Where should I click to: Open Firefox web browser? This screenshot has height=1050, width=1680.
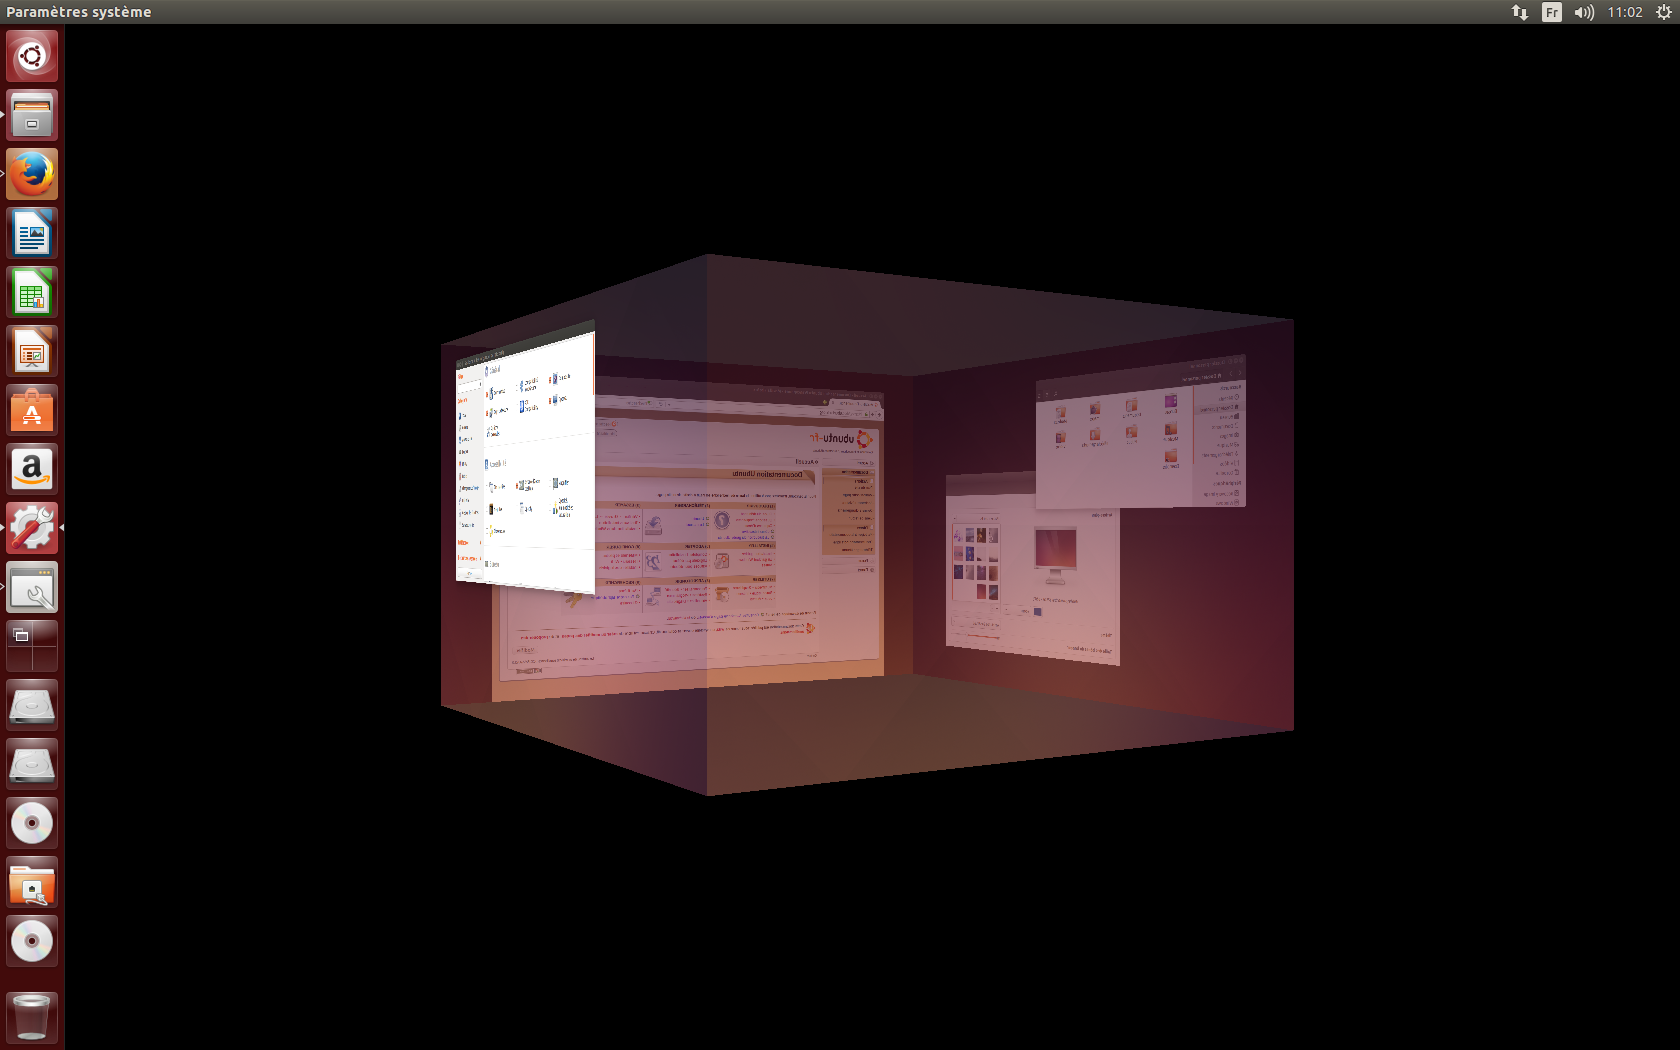pos(32,174)
